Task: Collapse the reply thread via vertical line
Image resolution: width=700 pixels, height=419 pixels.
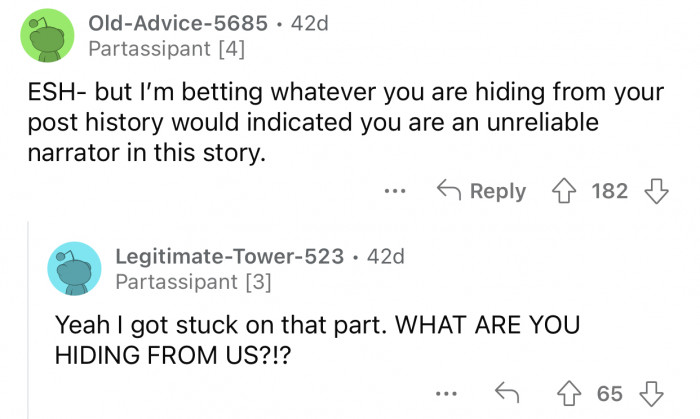Action: (27, 330)
